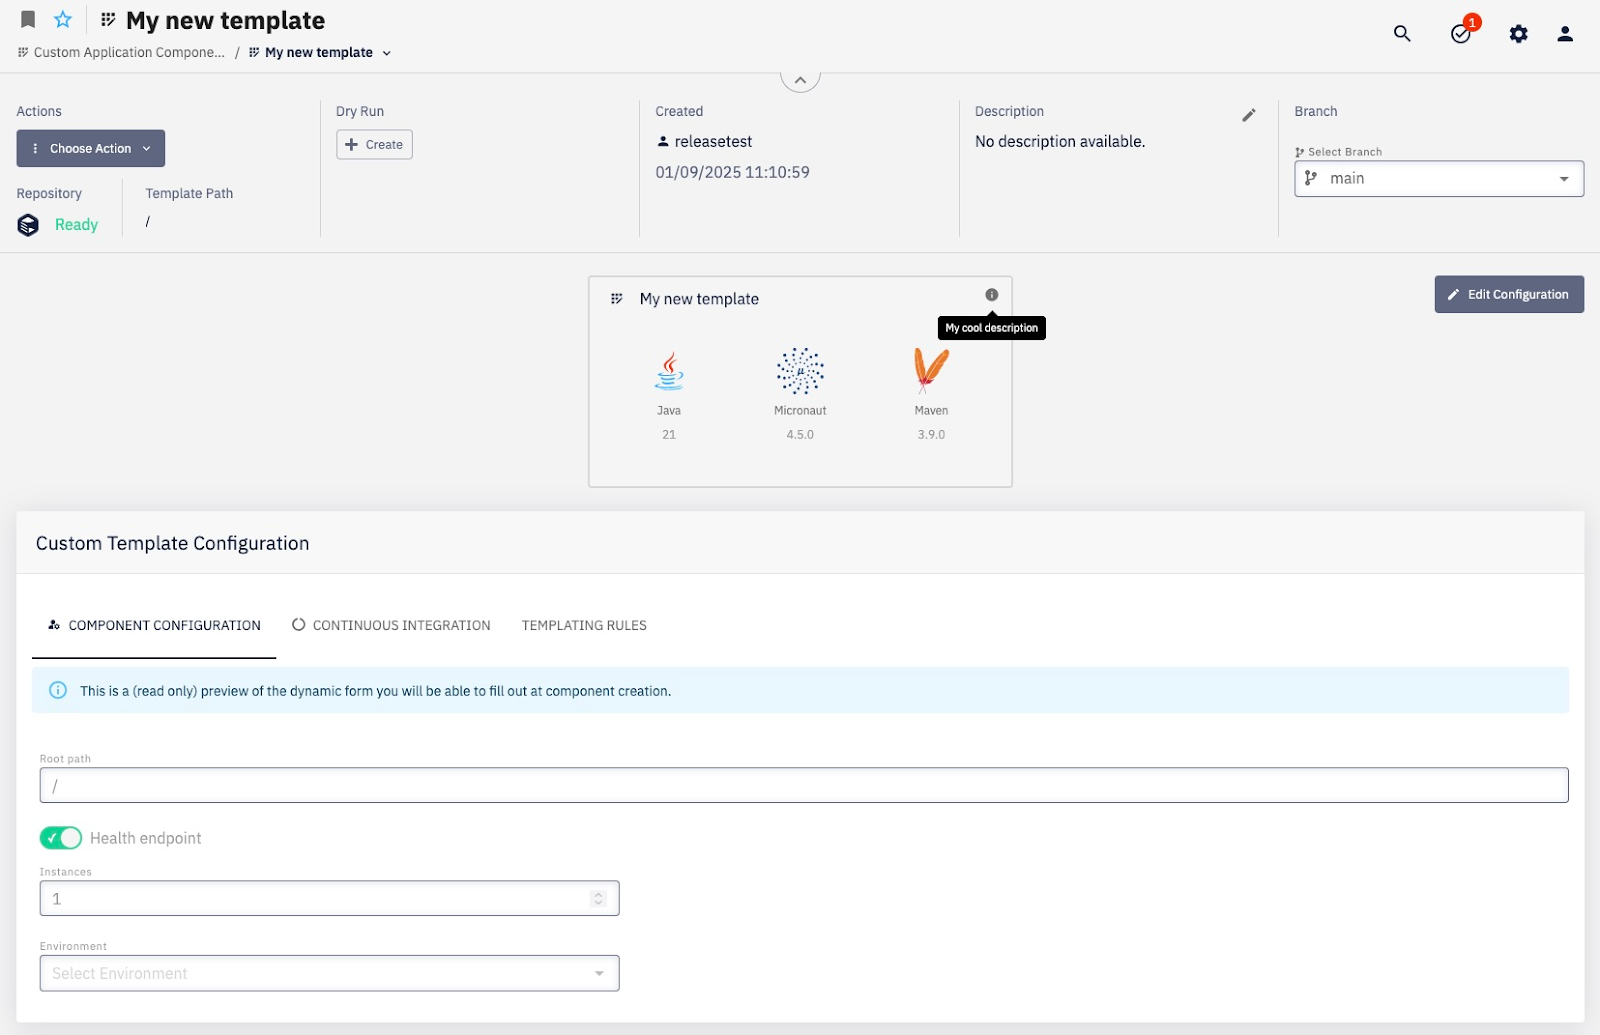The image size is (1600, 1035).
Task: Open the tasks notification icon with badge
Action: (1461, 33)
